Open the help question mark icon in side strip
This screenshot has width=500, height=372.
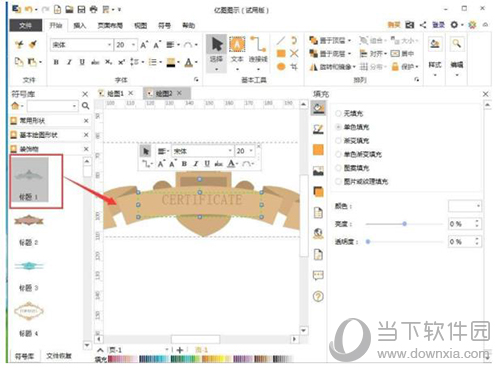pyautogui.click(x=318, y=296)
